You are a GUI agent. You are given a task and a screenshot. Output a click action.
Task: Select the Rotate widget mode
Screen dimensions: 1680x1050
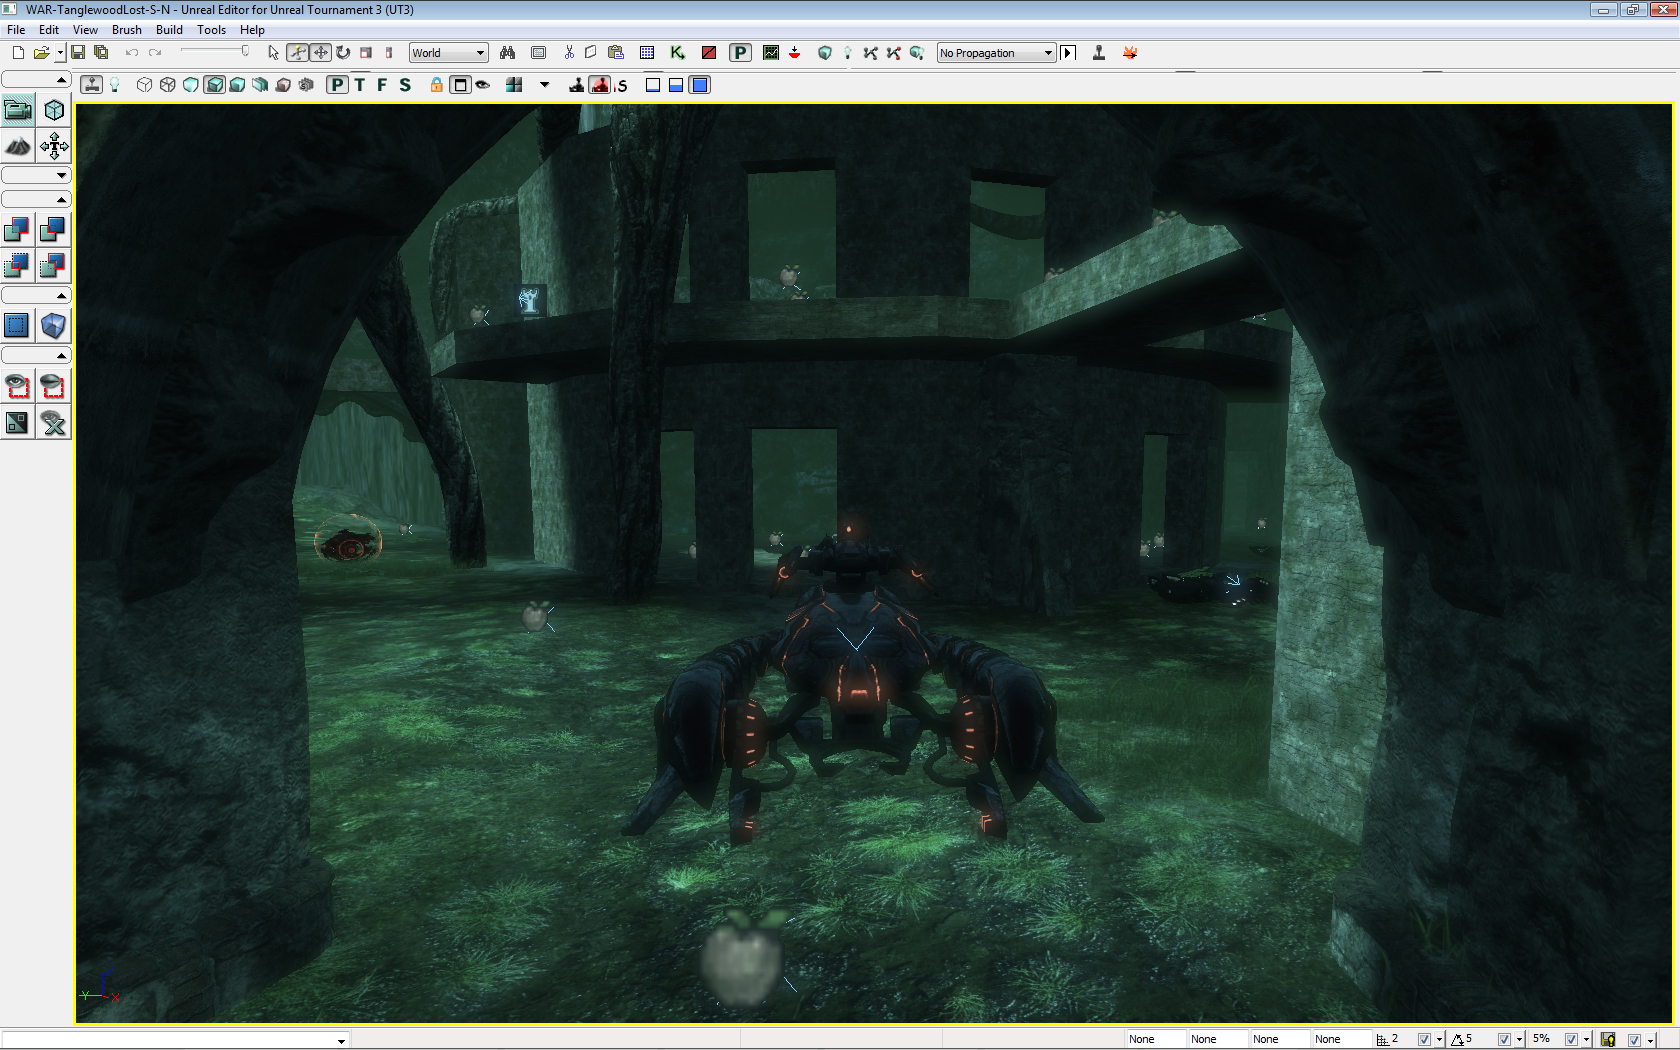(343, 53)
